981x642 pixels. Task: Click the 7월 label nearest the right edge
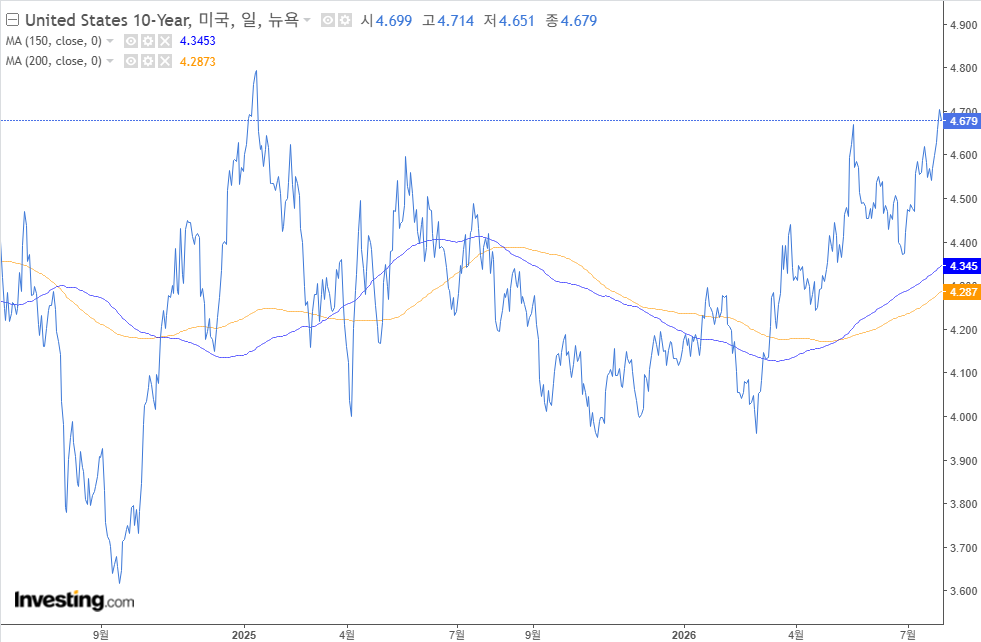tap(908, 635)
